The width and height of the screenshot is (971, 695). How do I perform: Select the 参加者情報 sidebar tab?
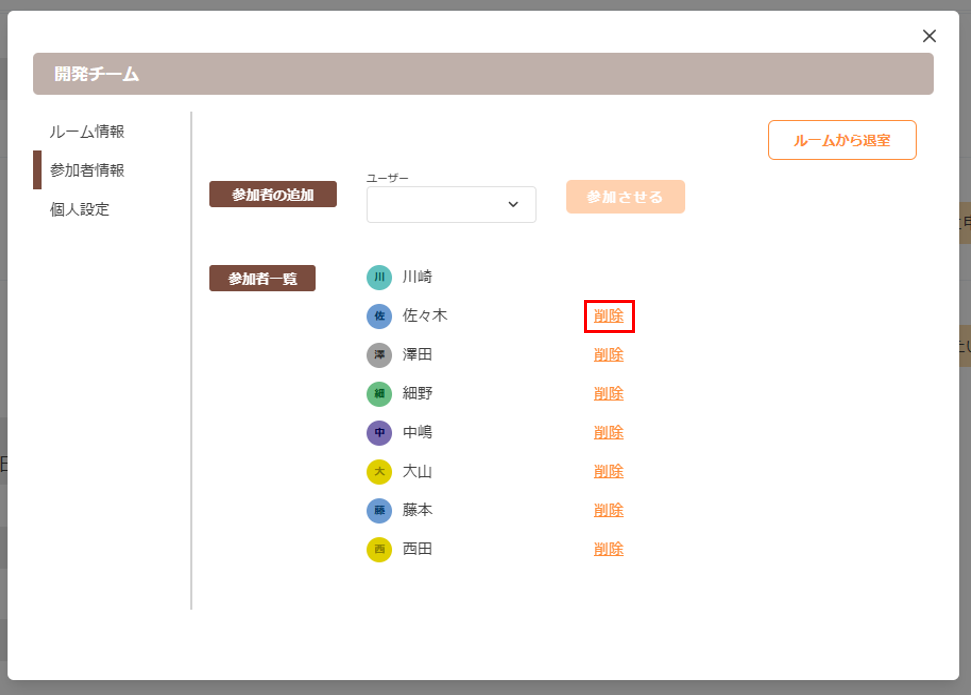pos(87,170)
